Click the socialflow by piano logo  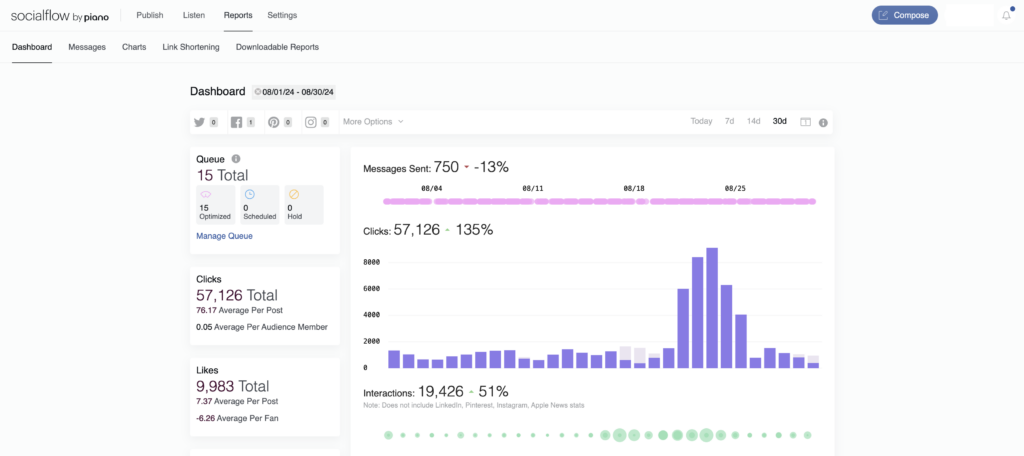click(59, 16)
